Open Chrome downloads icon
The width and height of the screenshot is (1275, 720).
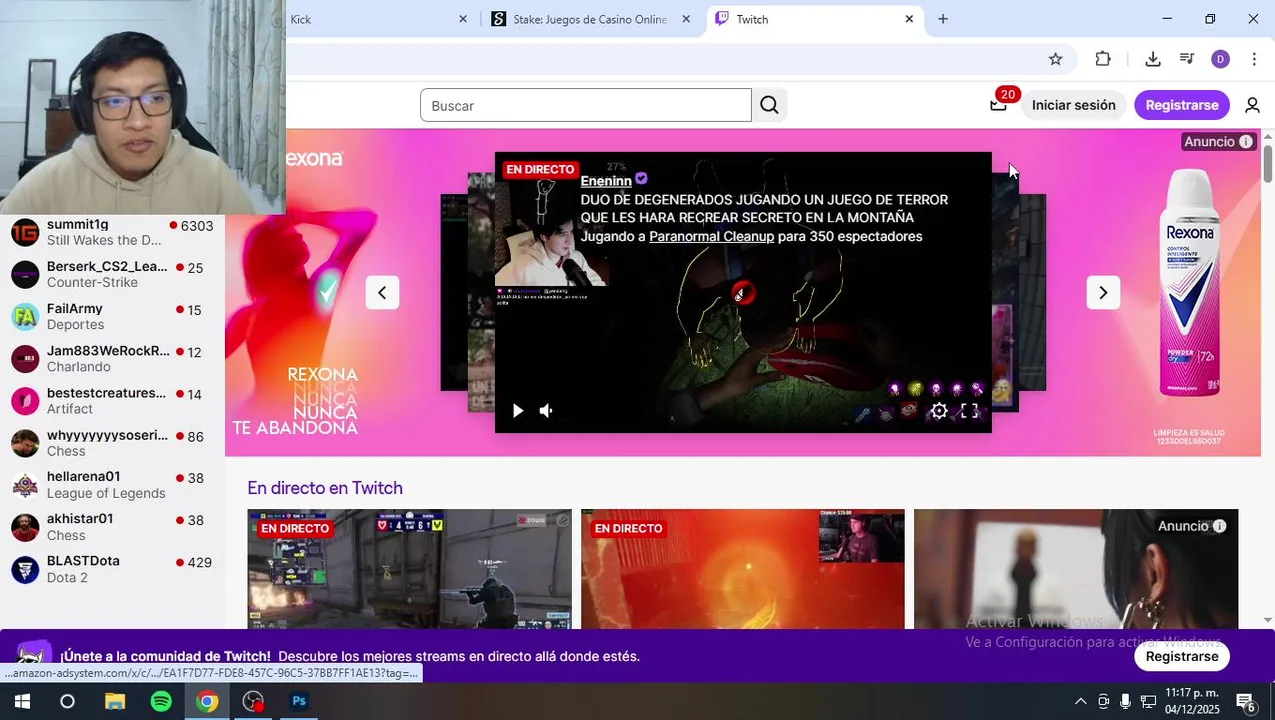pyautogui.click(x=1152, y=59)
